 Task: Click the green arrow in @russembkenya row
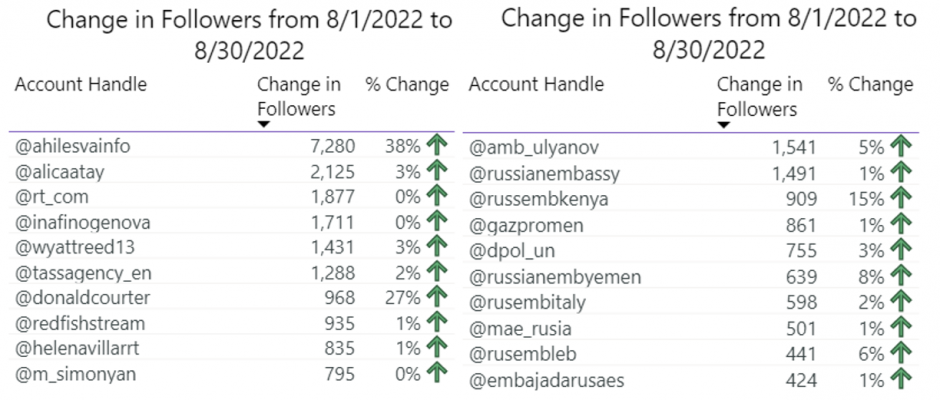(x=901, y=199)
